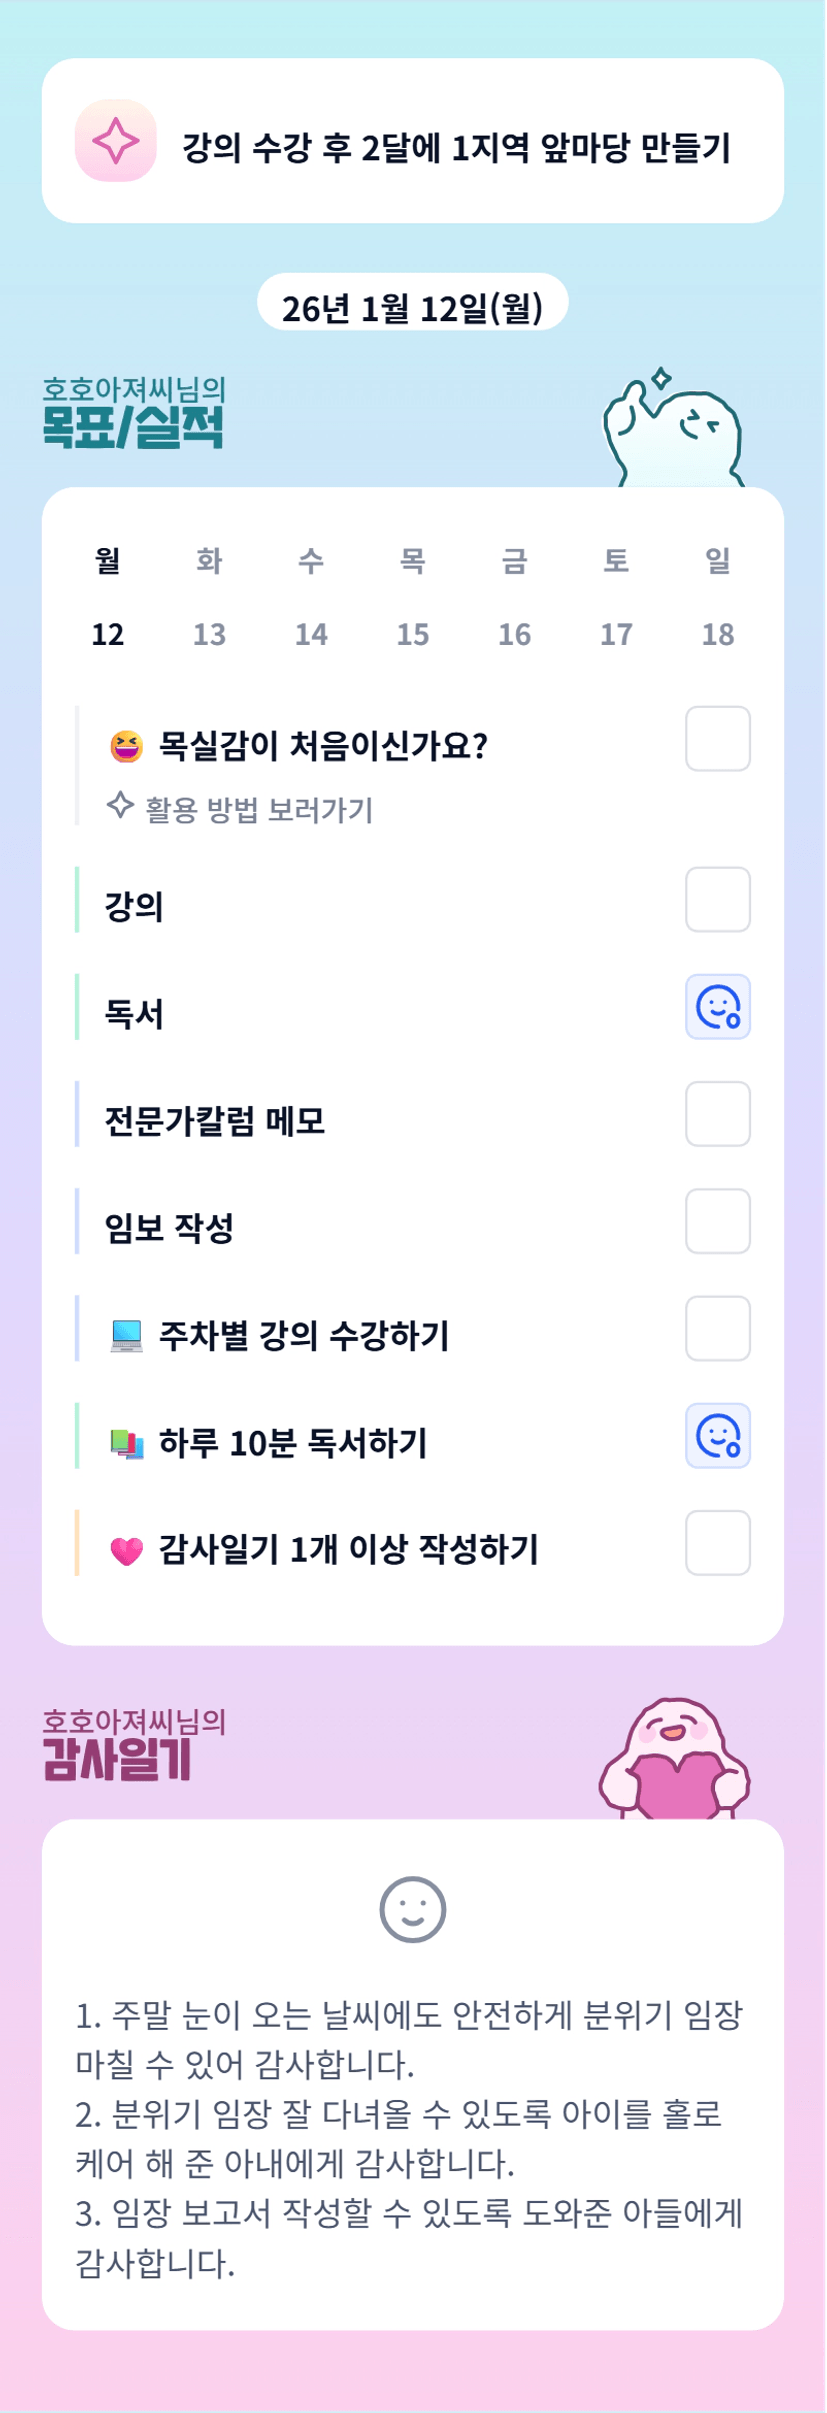
Task: Click the 26년 1월 12일(월) date pill
Action: tap(412, 308)
